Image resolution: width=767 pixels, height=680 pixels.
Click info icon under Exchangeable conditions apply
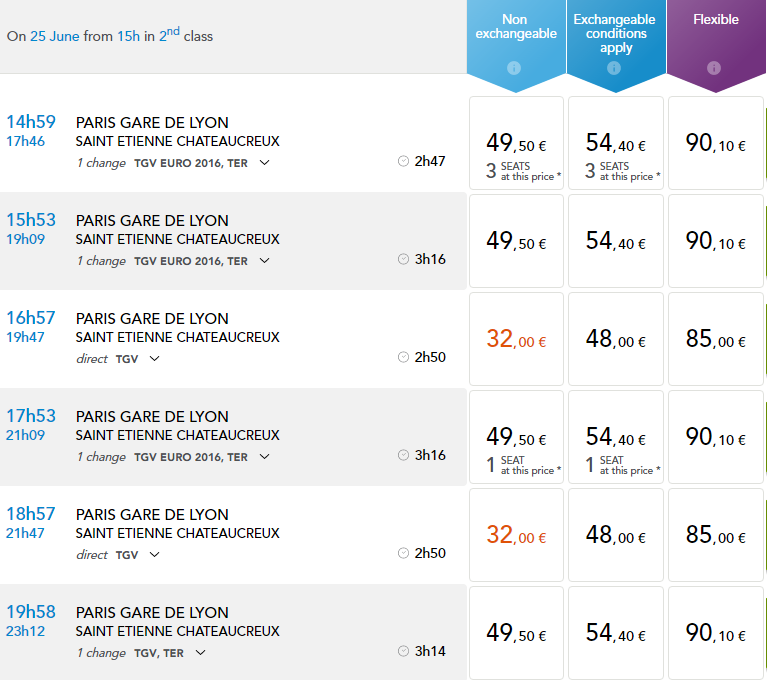pos(614,68)
